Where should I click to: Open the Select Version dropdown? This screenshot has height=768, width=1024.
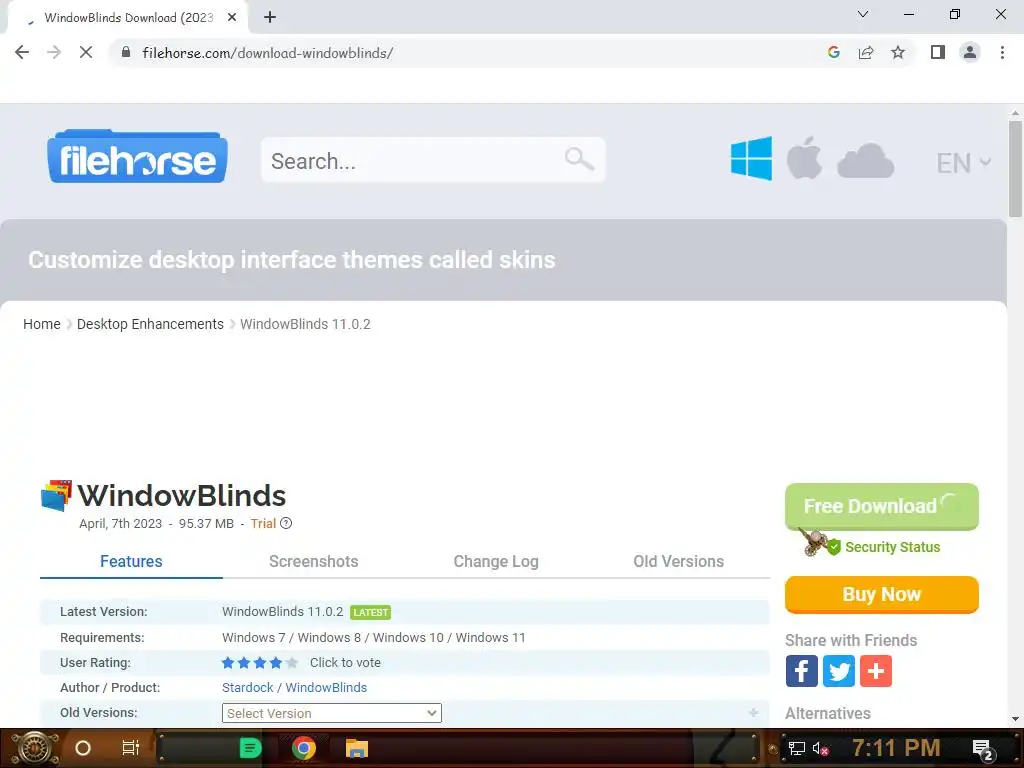click(332, 713)
